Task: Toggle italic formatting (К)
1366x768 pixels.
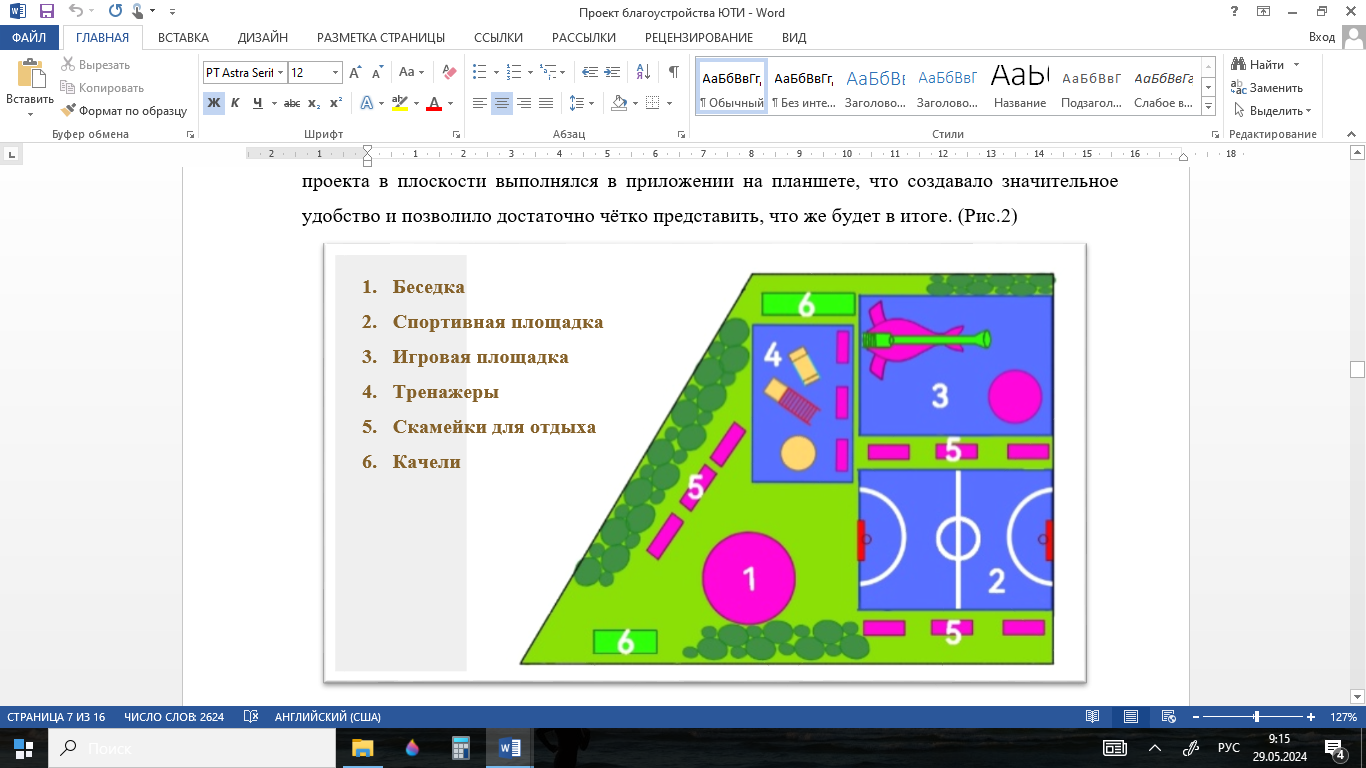Action: click(x=236, y=103)
